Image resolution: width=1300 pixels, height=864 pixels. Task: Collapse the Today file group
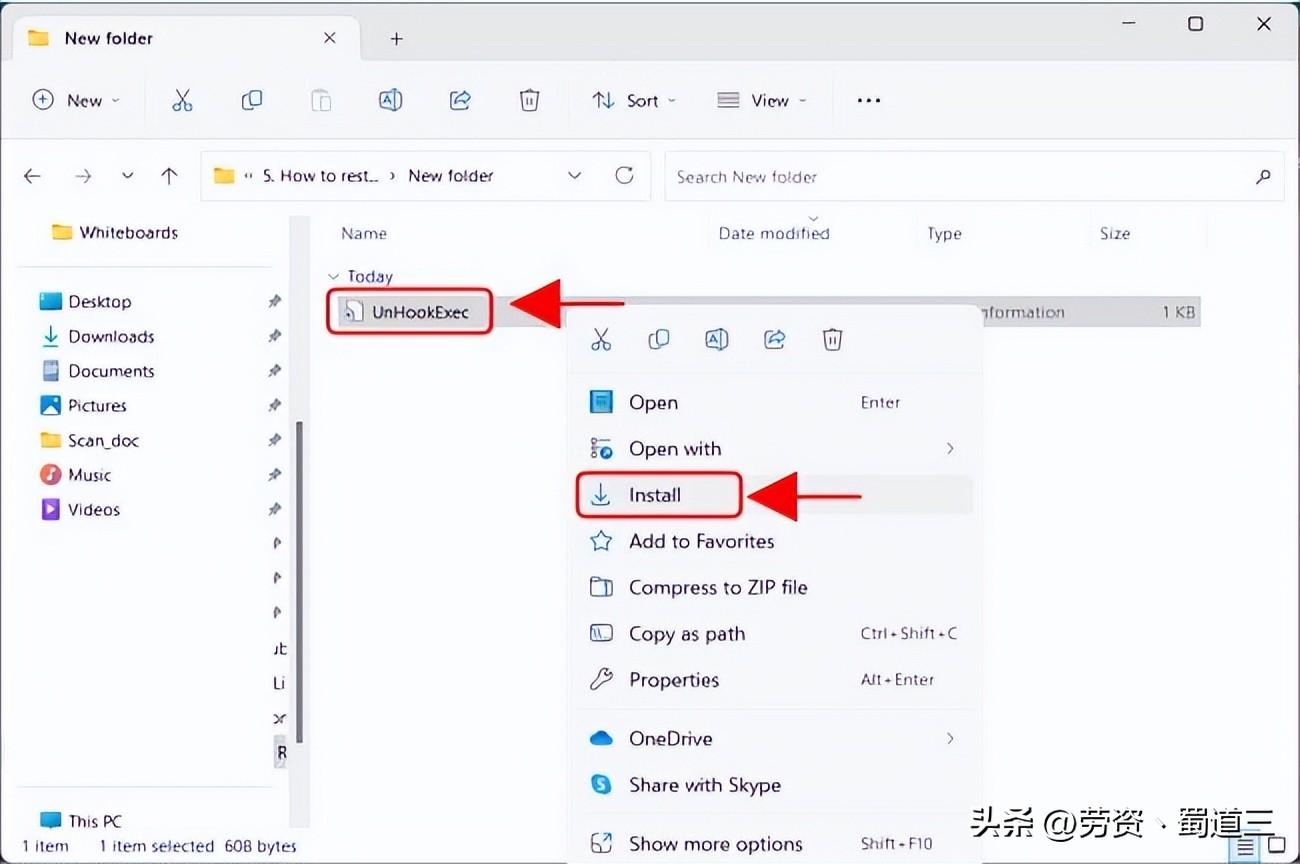click(x=333, y=277)
